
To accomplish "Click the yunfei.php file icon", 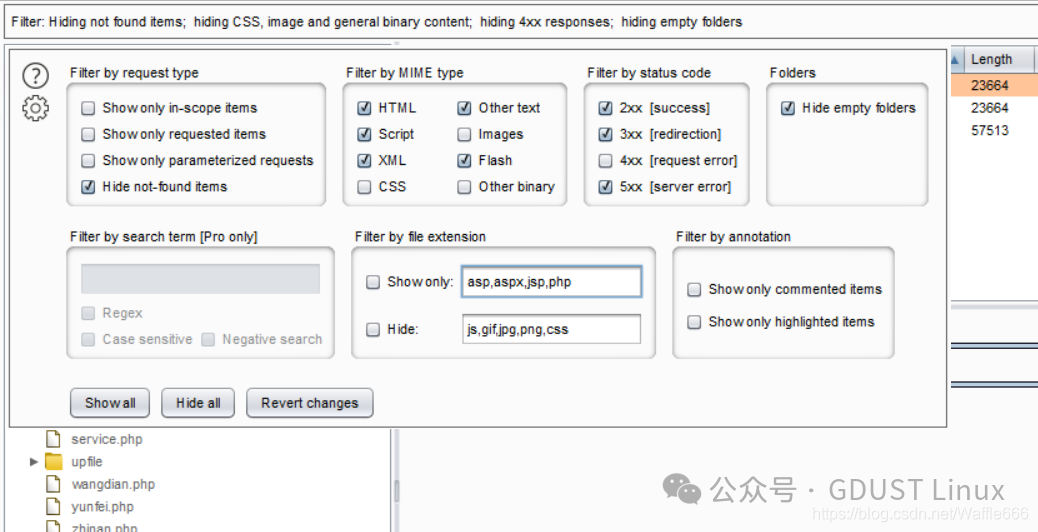I will pos(54,507).
